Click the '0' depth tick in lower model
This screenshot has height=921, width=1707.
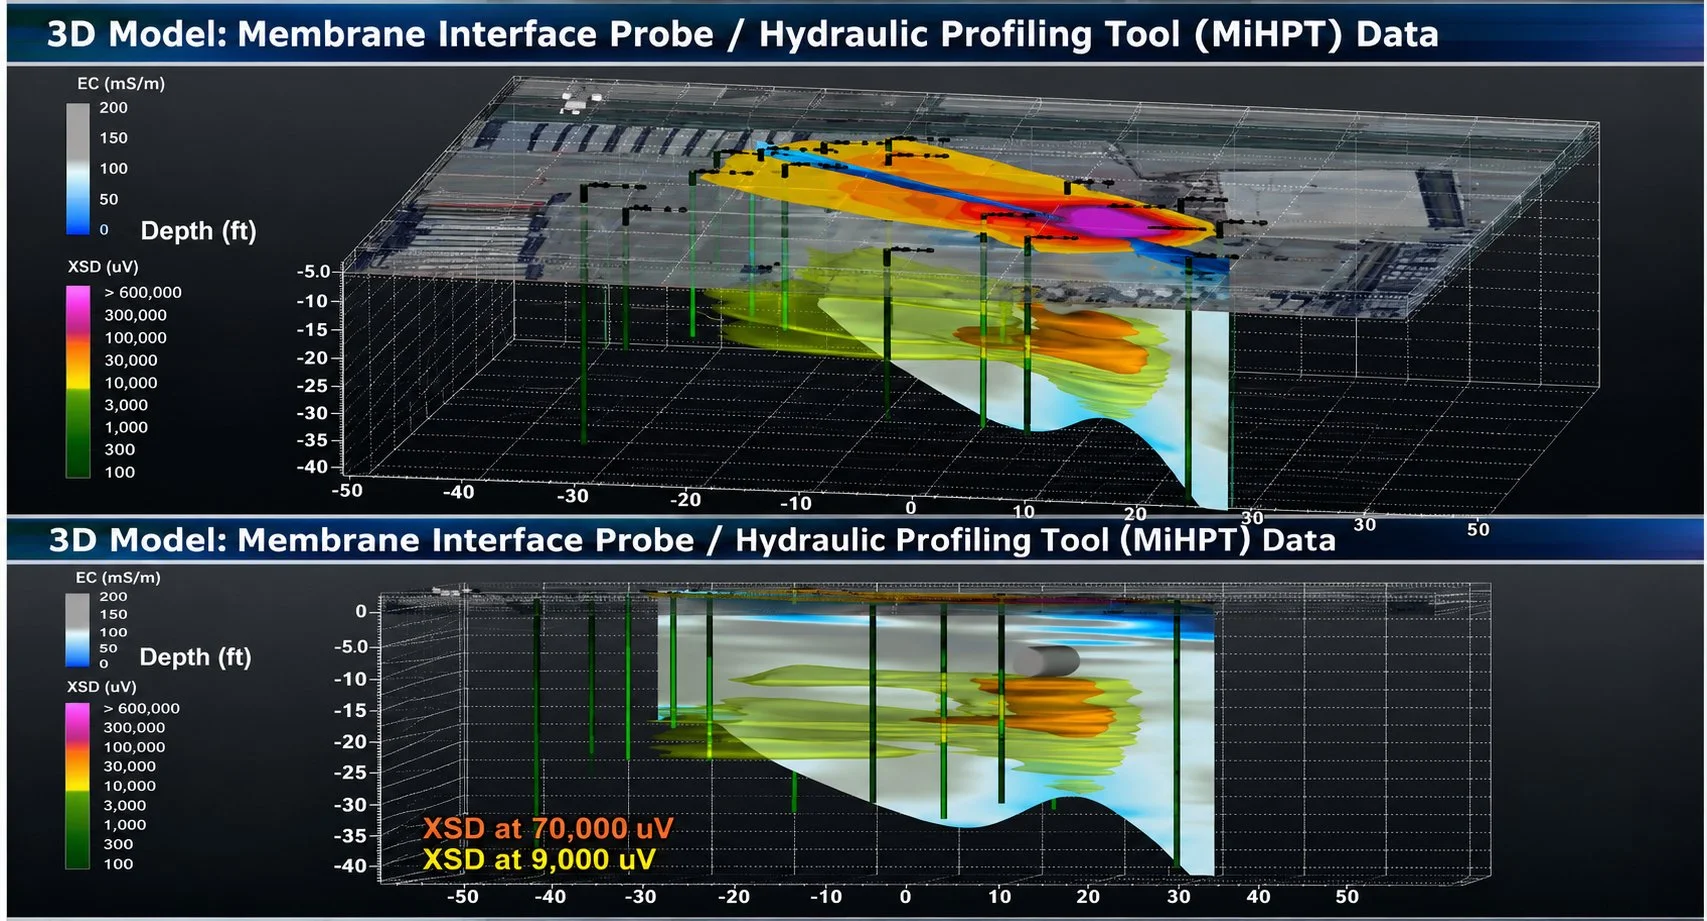point(361,612)
